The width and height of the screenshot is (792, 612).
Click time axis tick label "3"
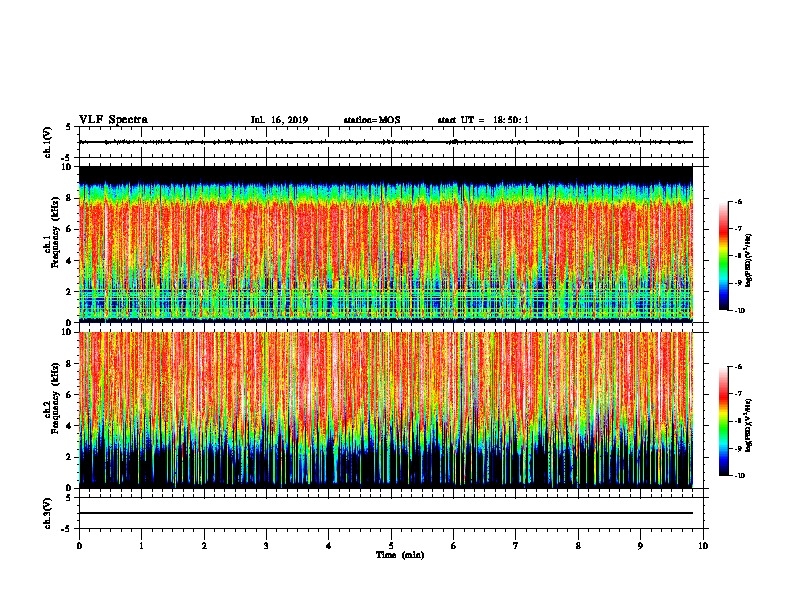pos(266,546)
